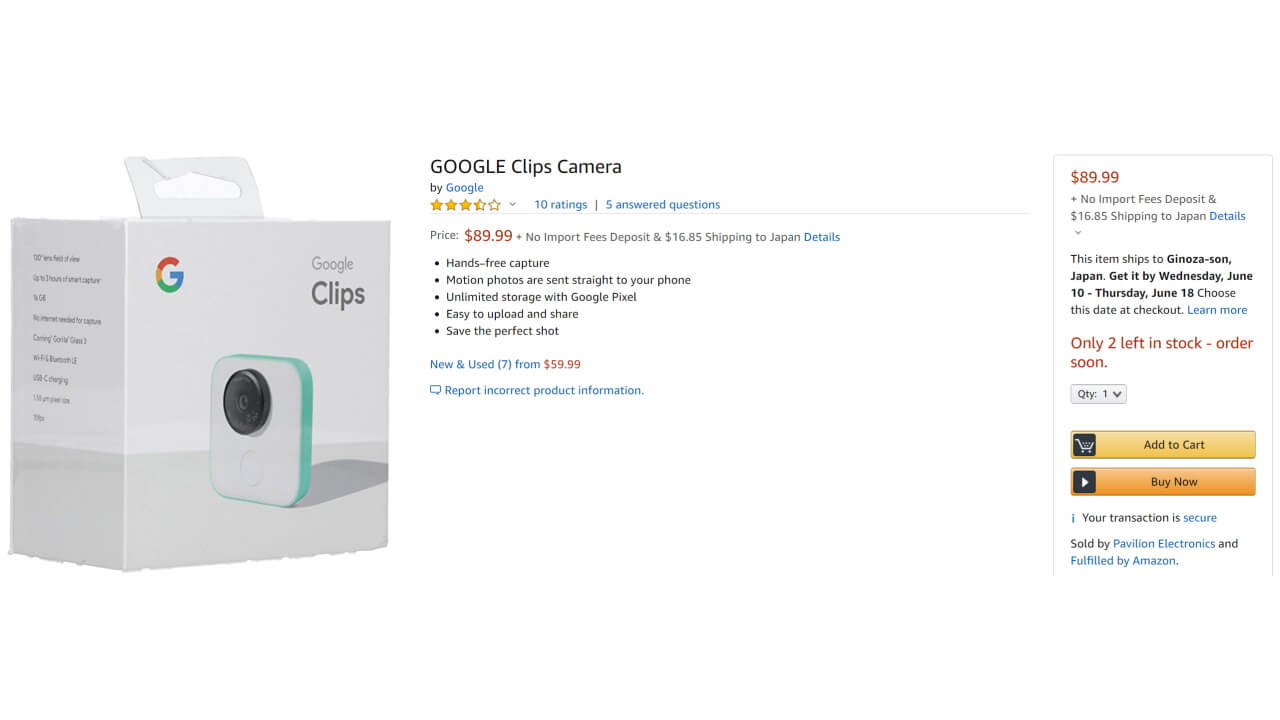Expand the shipping details chevron under price
Screen dimensions: 1280x720
1078,233
